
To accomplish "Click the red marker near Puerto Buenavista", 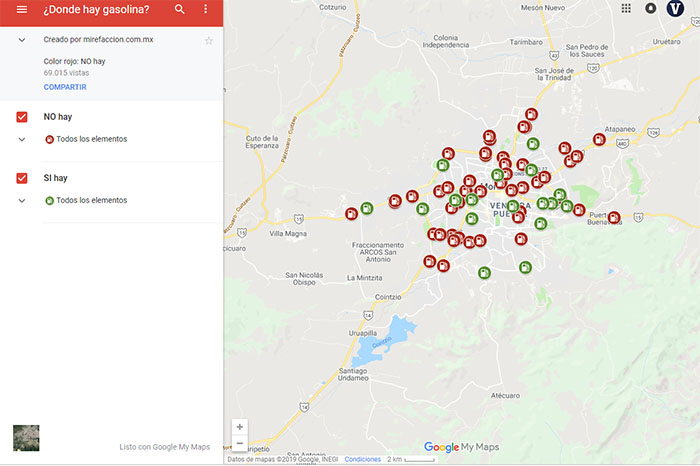I will pyautogui.click(x=614, y=217).
